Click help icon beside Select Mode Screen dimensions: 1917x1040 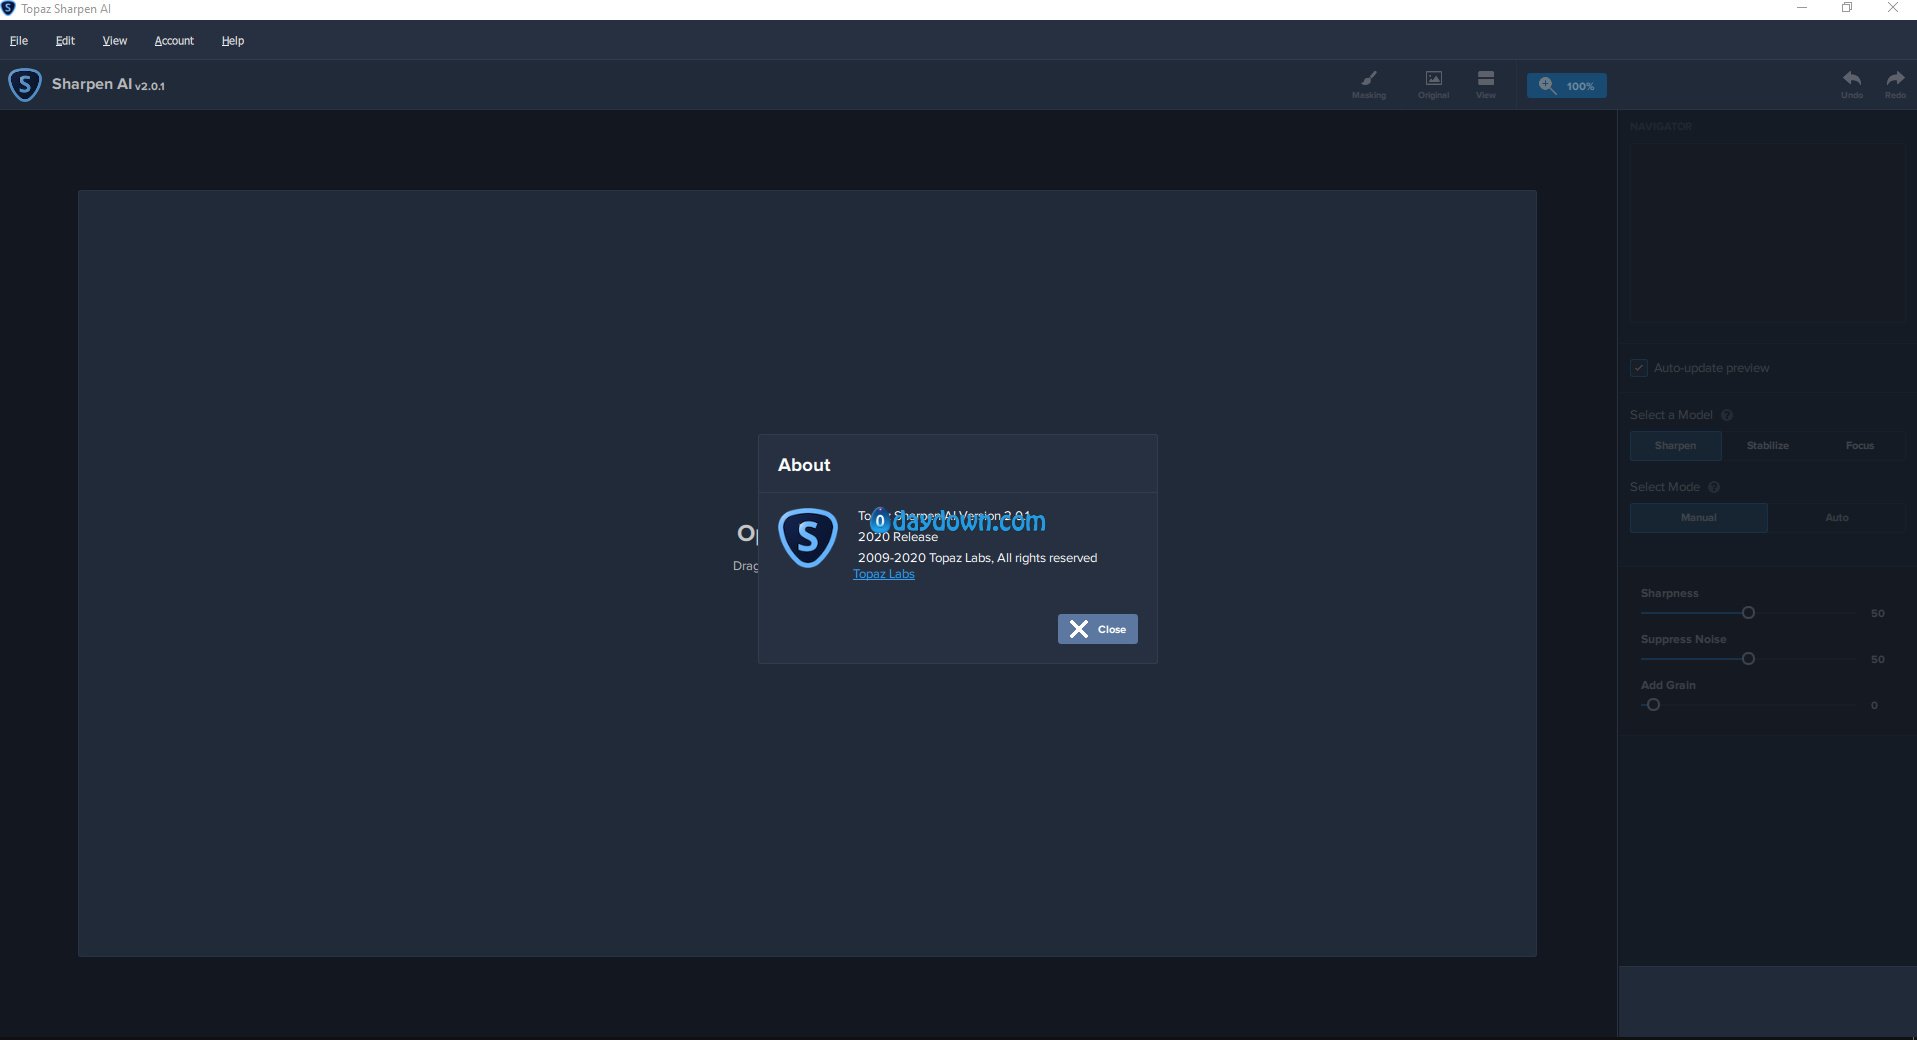(1714, 487)
